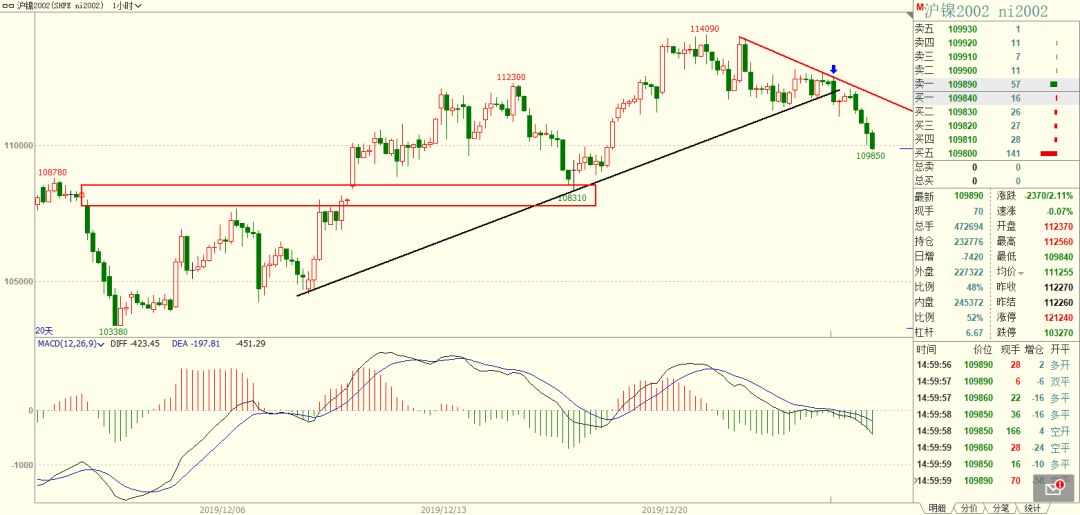Click the 最高 112560 high price value
The image size is (1080, 515).
click(1059, 241)
